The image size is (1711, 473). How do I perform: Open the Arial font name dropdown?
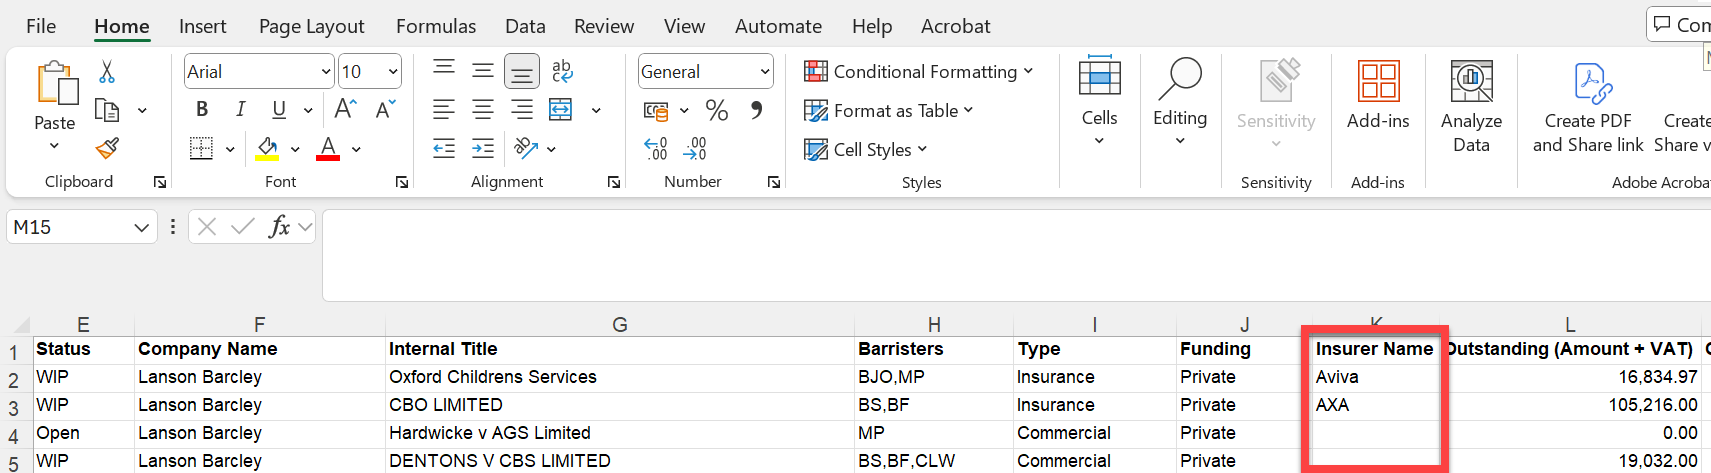[326, 72]
